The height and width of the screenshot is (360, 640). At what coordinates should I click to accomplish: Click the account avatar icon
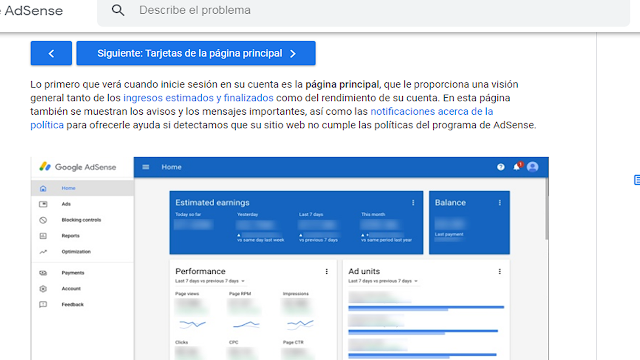tap(533, 167)
